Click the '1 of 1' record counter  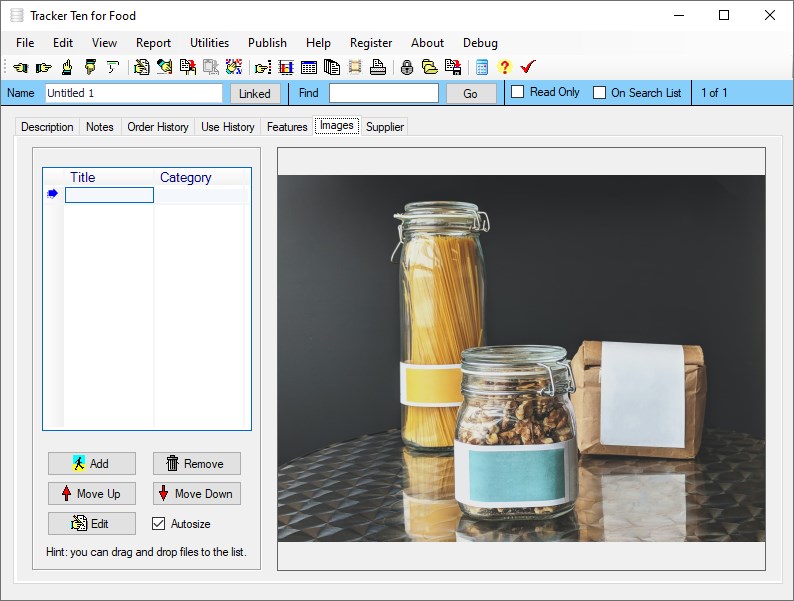point(714,93)
